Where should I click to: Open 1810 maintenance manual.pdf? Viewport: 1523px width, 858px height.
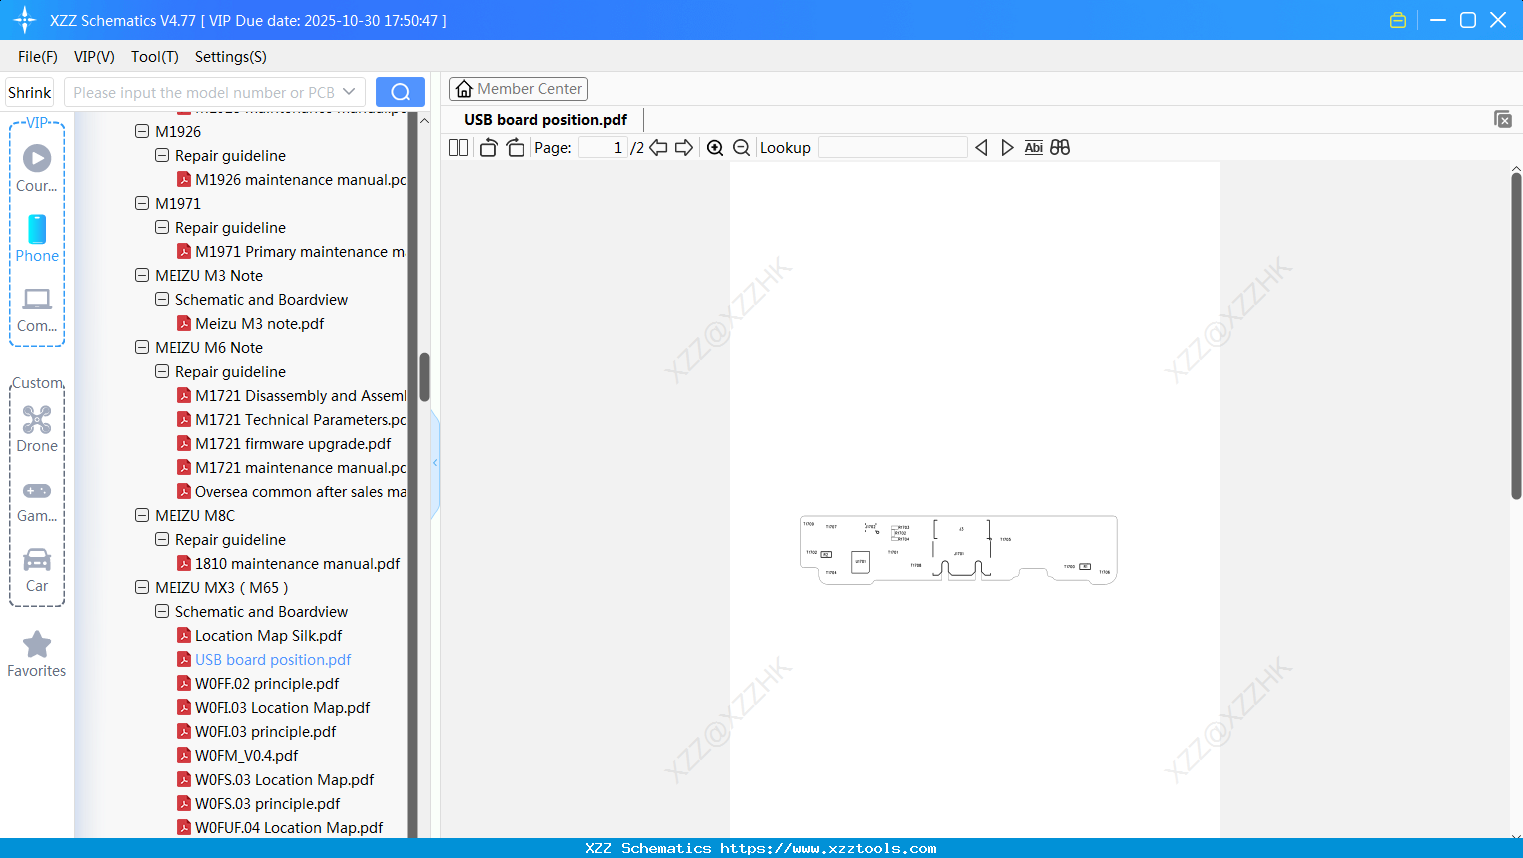289,564
